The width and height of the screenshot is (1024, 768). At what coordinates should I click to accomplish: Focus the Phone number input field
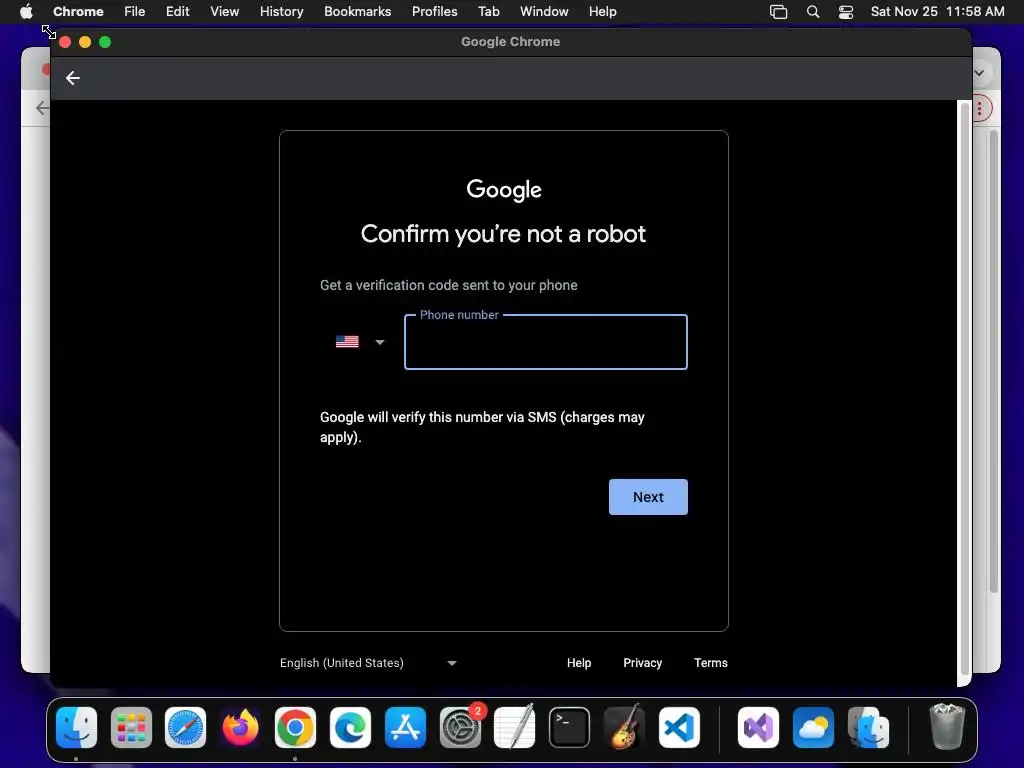coord(545,342)
